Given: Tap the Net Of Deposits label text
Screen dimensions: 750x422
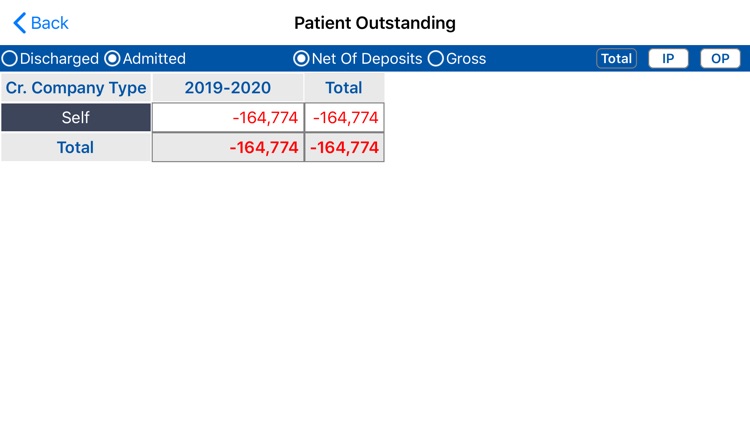Looking at the screenshot, I should (367, 59).
